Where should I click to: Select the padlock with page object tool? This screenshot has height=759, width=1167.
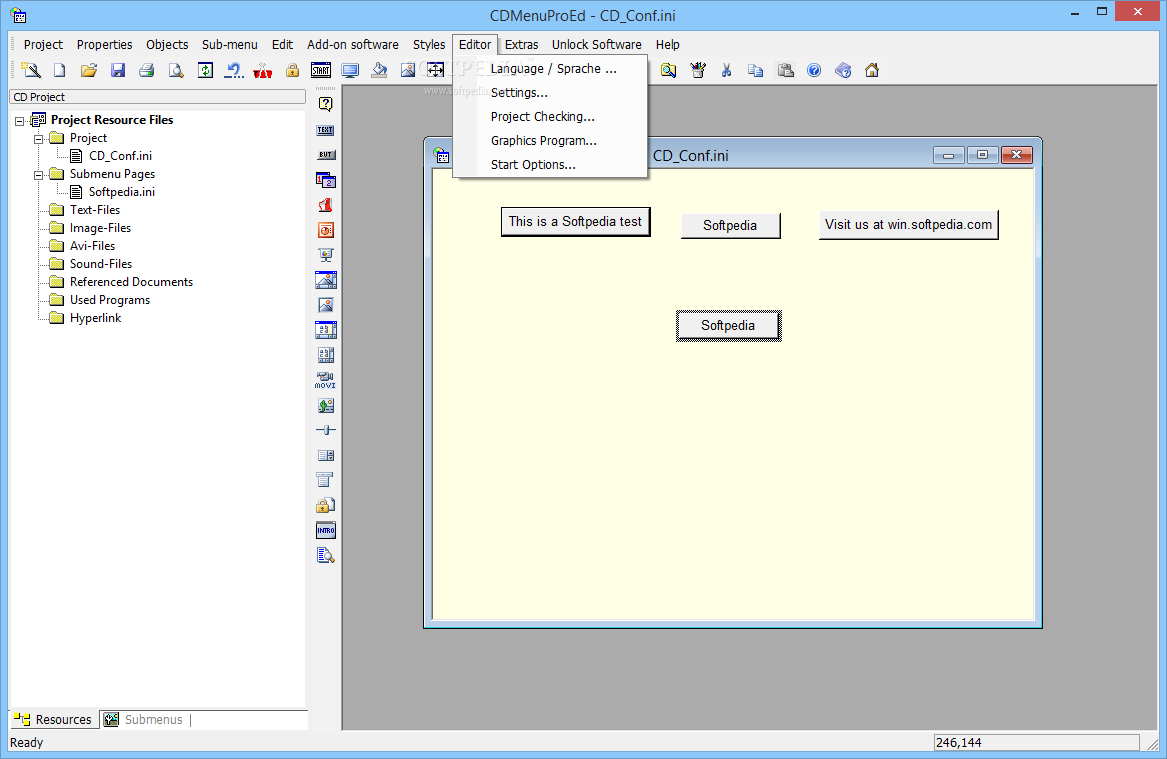[x=325, y=505]
